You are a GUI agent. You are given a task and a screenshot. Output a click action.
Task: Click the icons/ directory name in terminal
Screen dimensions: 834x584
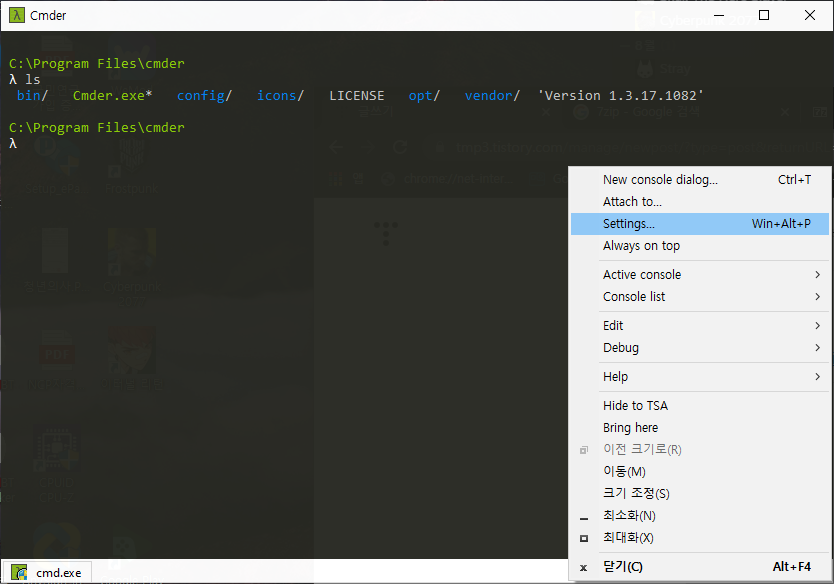pyautogui.click(x=280, y=96)
